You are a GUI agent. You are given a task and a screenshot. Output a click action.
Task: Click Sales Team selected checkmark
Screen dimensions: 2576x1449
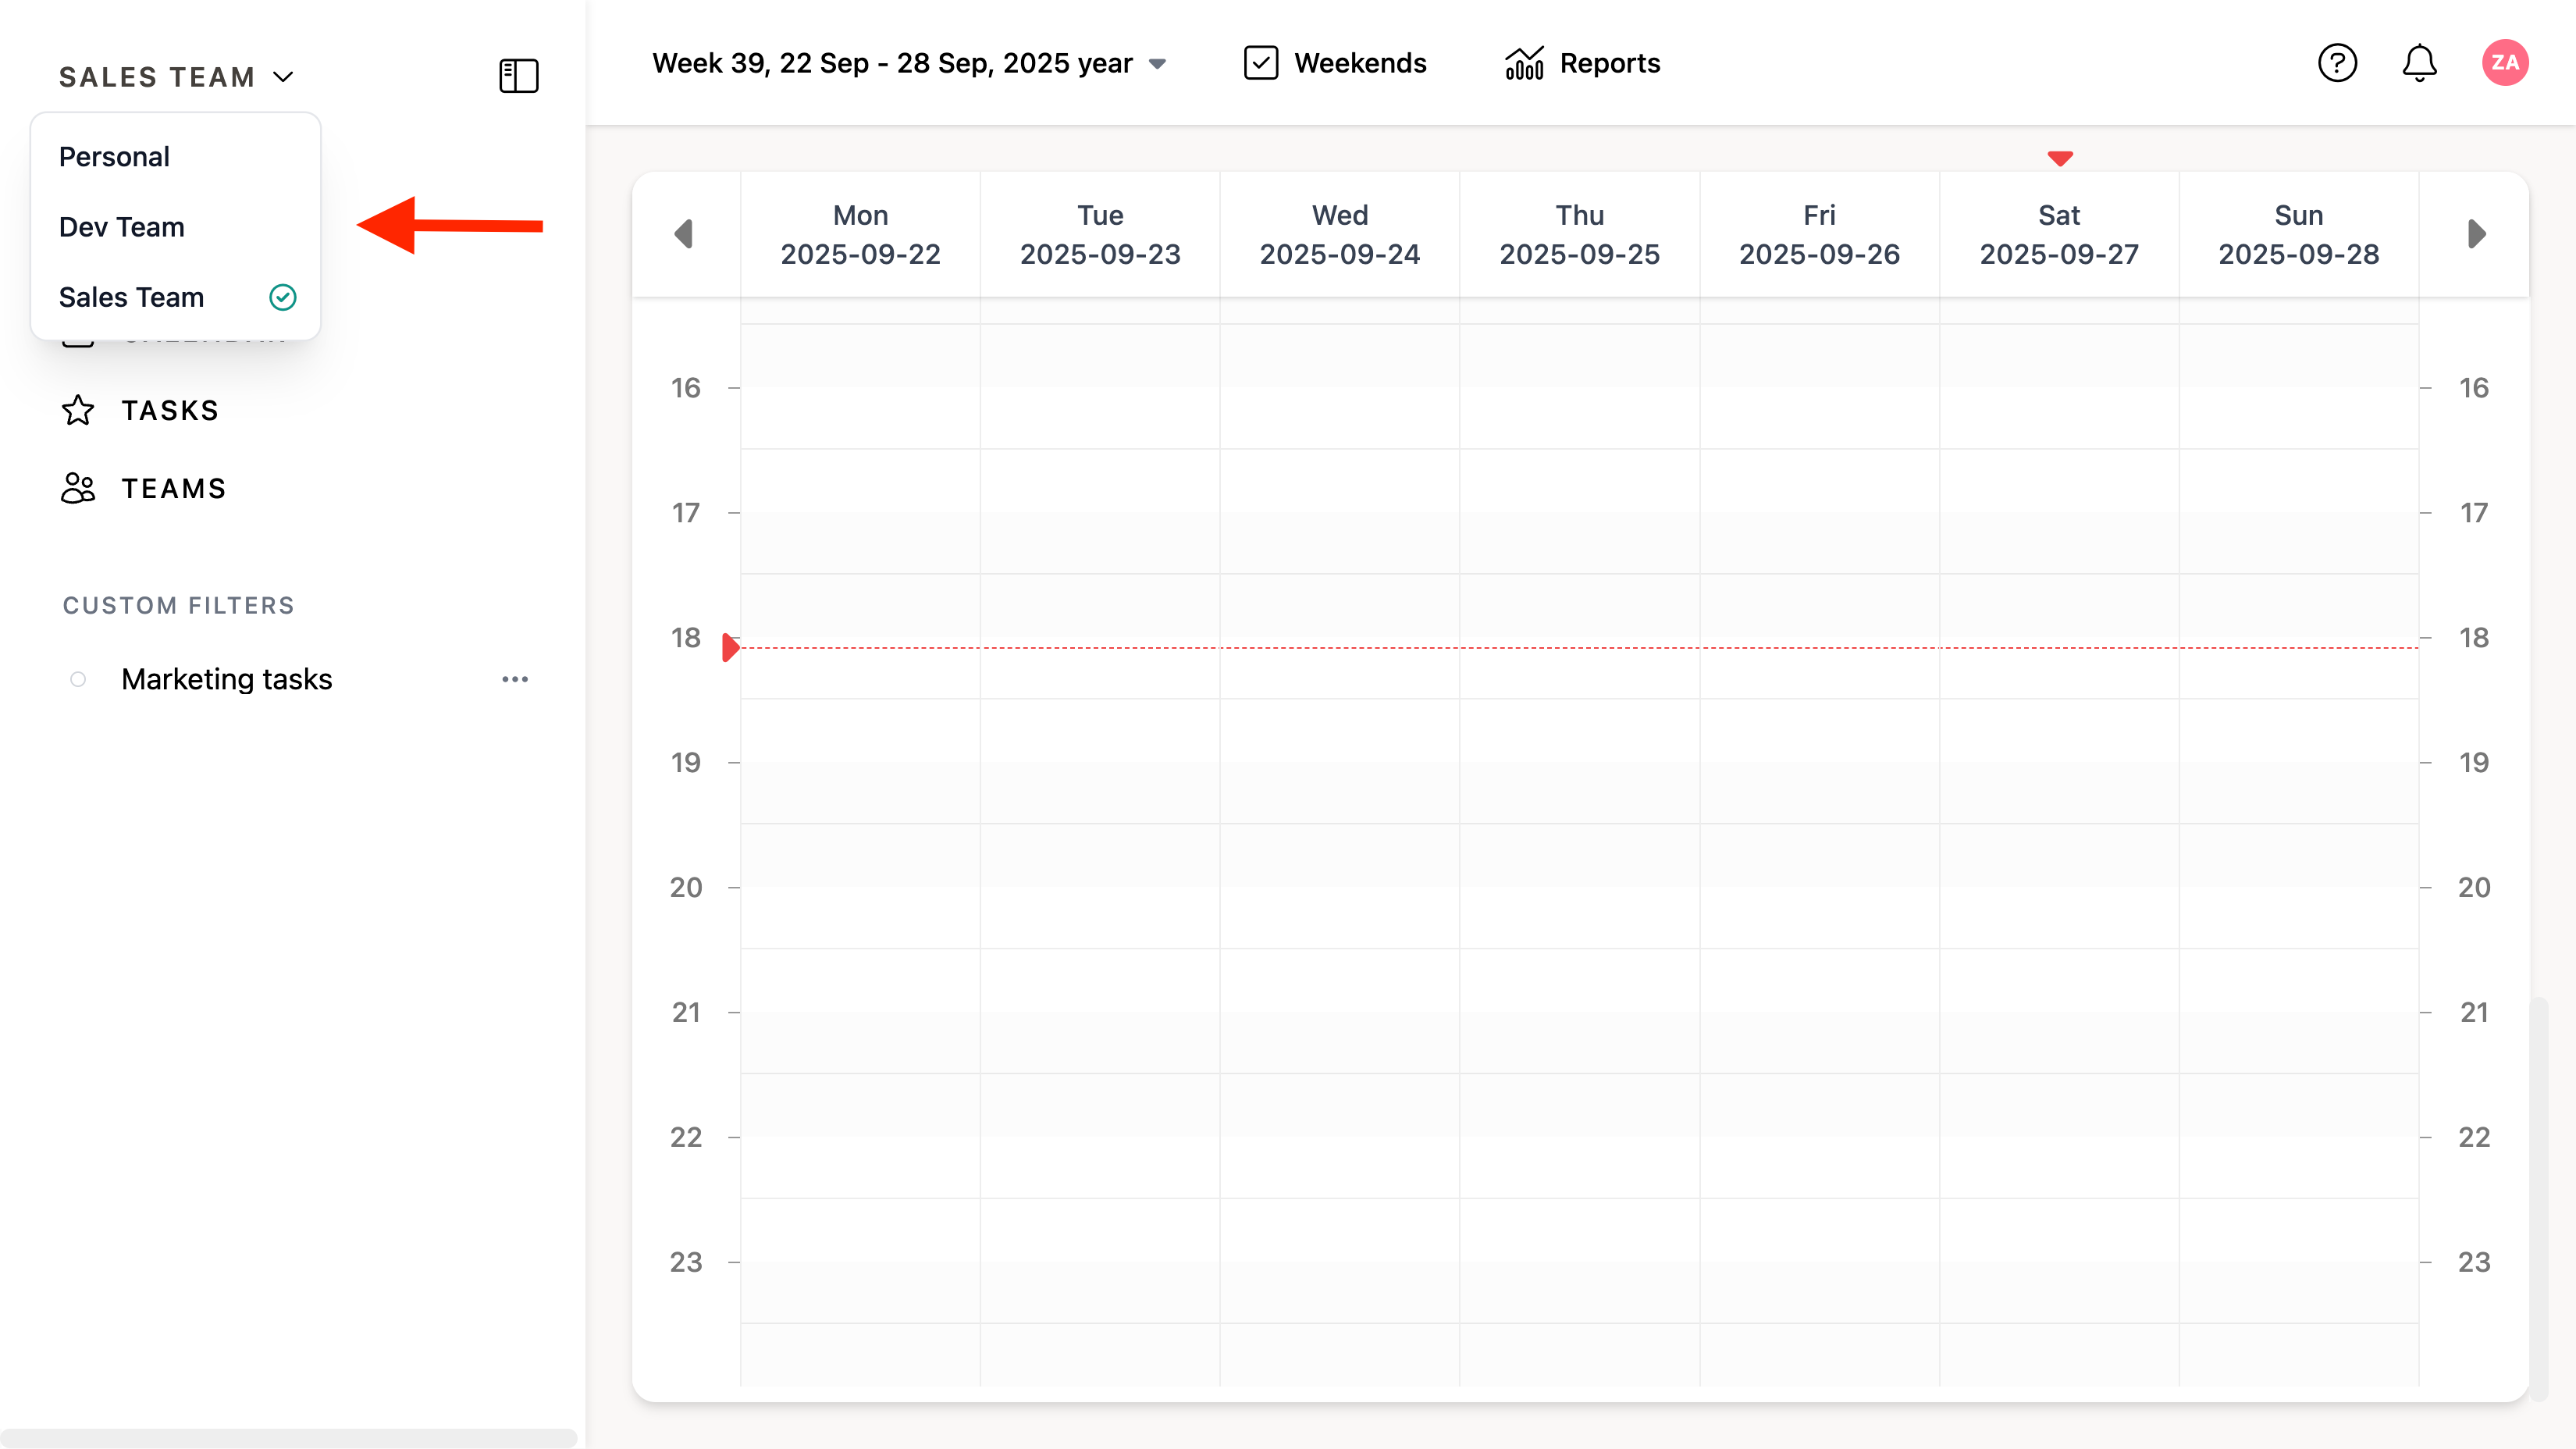click(x=283, y=297)
